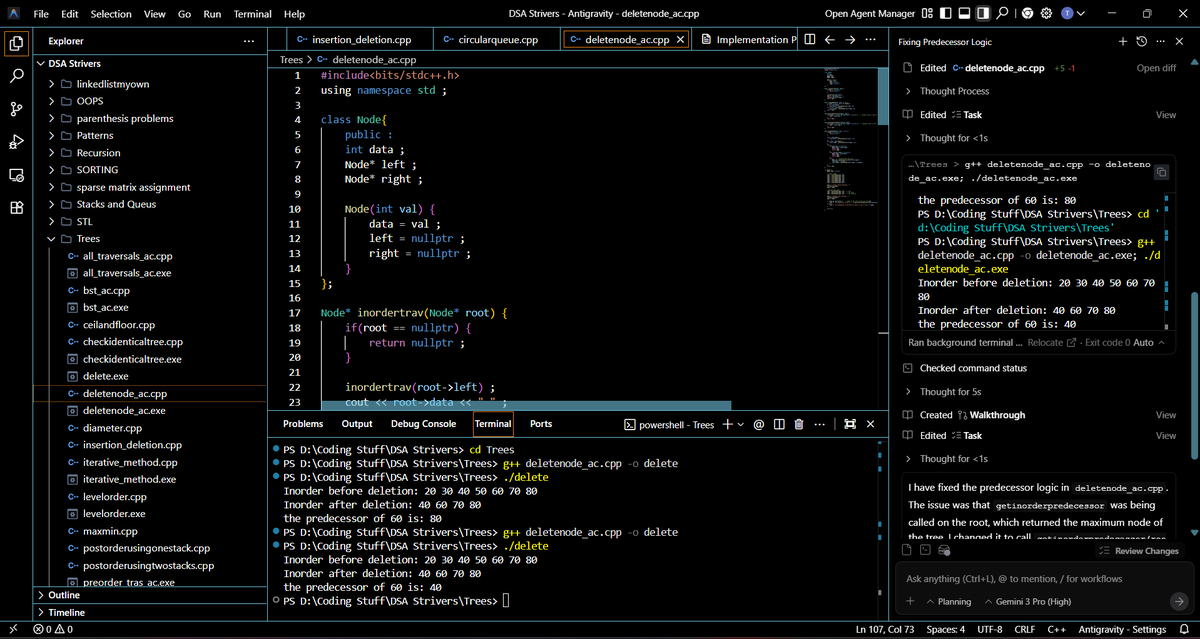The height and width of the screenshot is (639, 1200).
Task: Mention with the @ icon in terminal toolbar
Action: point(758,424)
